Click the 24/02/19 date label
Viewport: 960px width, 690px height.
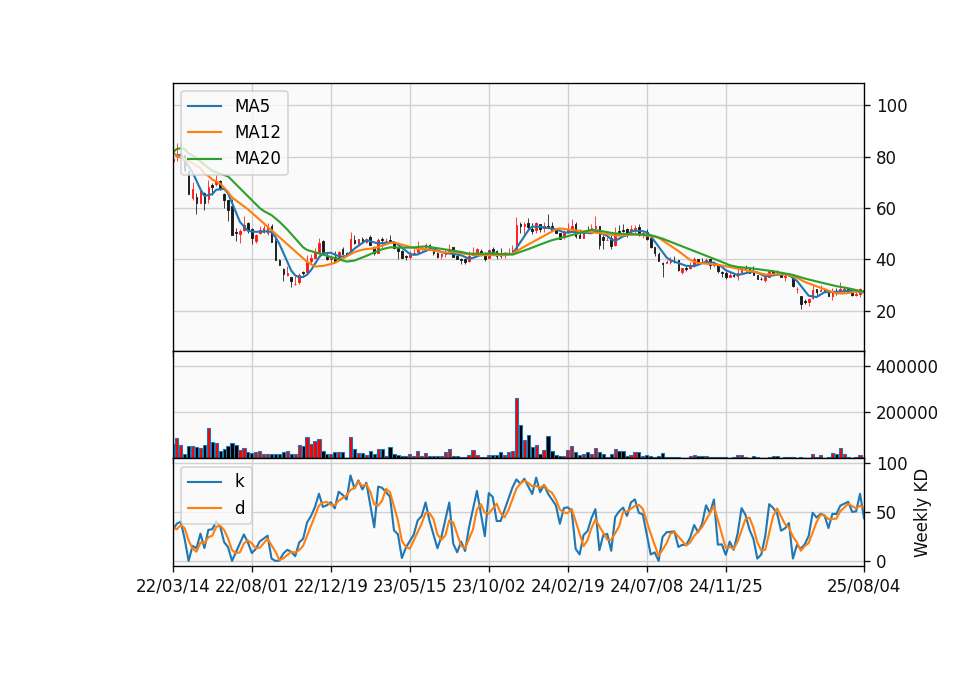click(x=568, y=586)
